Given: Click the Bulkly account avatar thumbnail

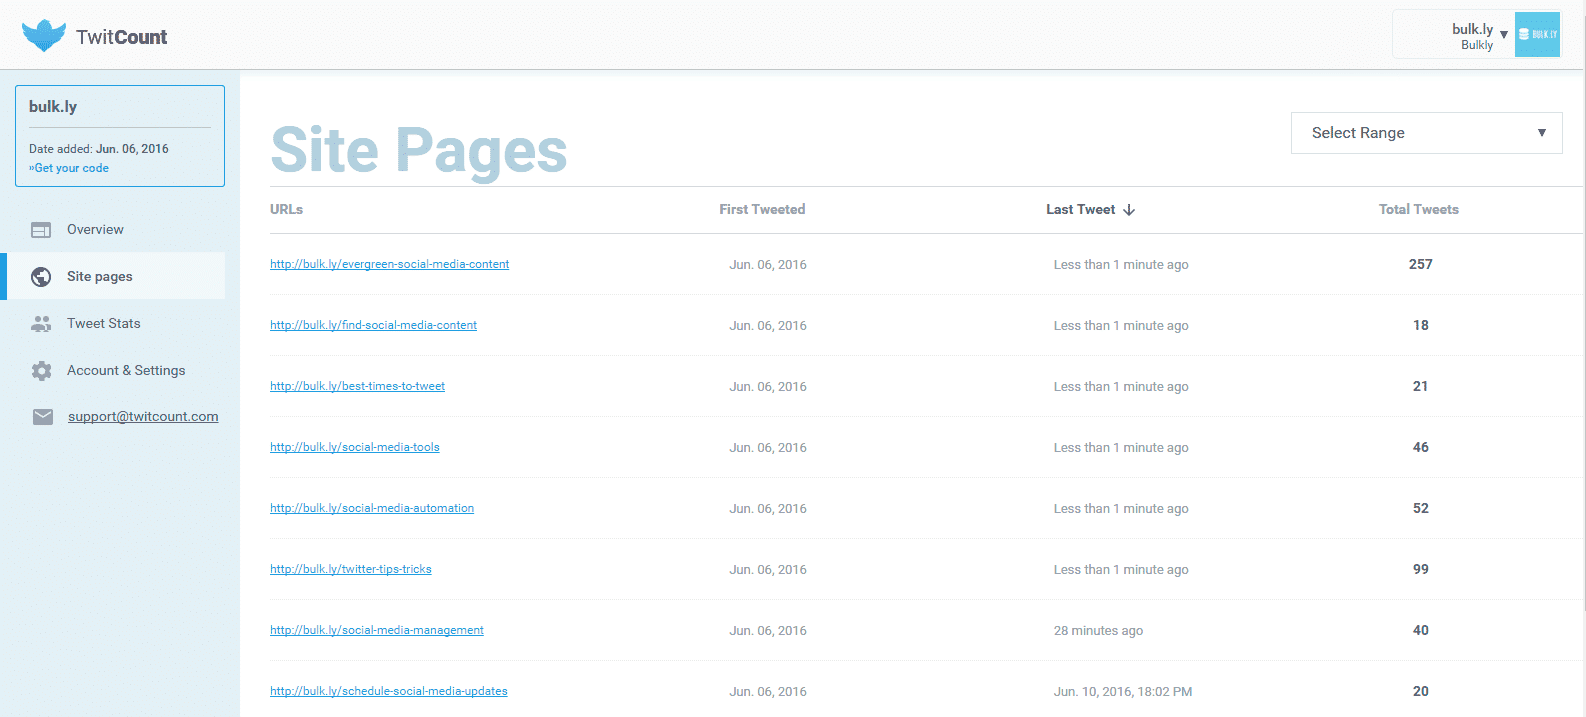Looking at the screenshot, I should click(x=1537, y=35).
